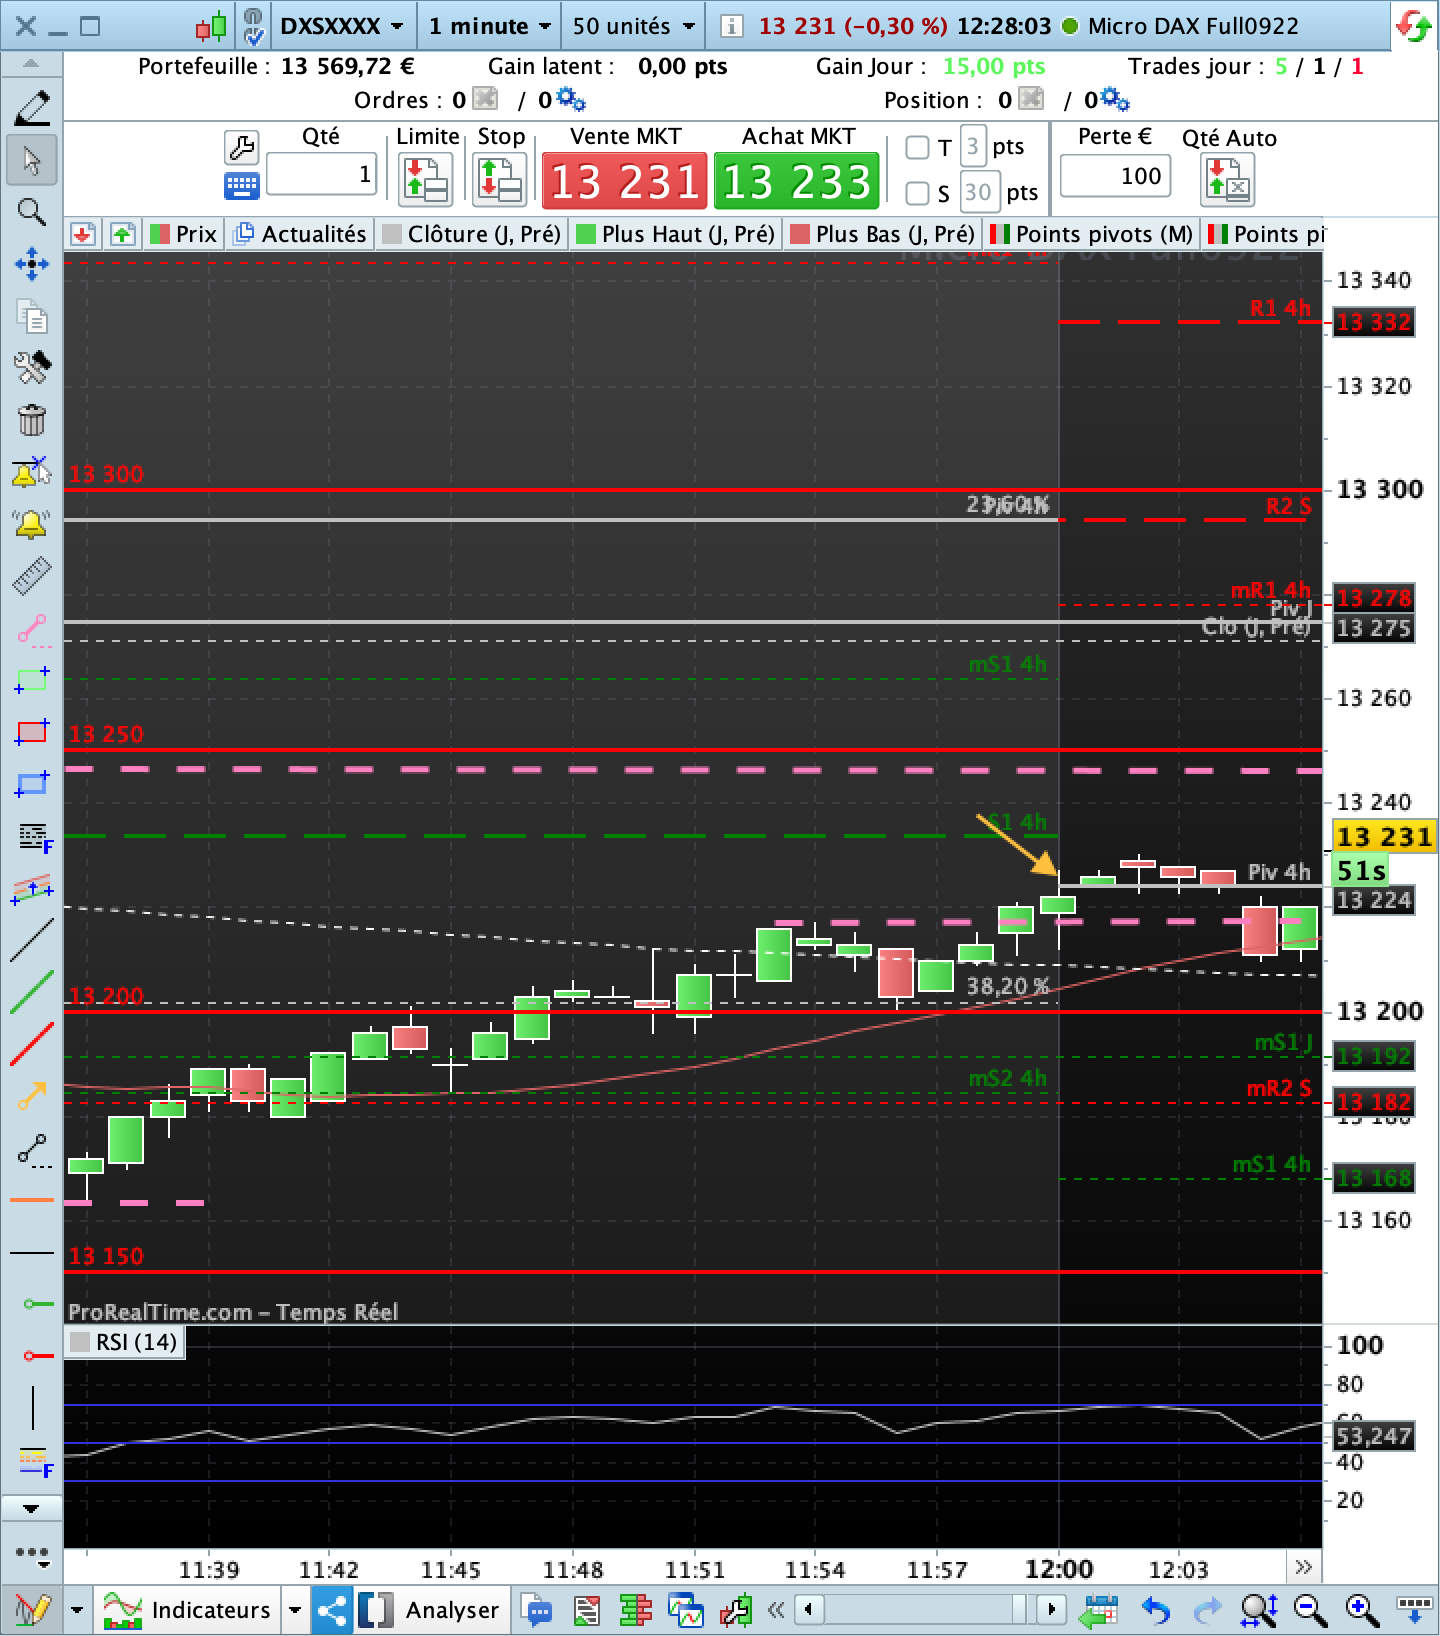Screen dimensions: 1440x1636
Task: Select the red rectangle drawing tool
Action: pos(32,733)
